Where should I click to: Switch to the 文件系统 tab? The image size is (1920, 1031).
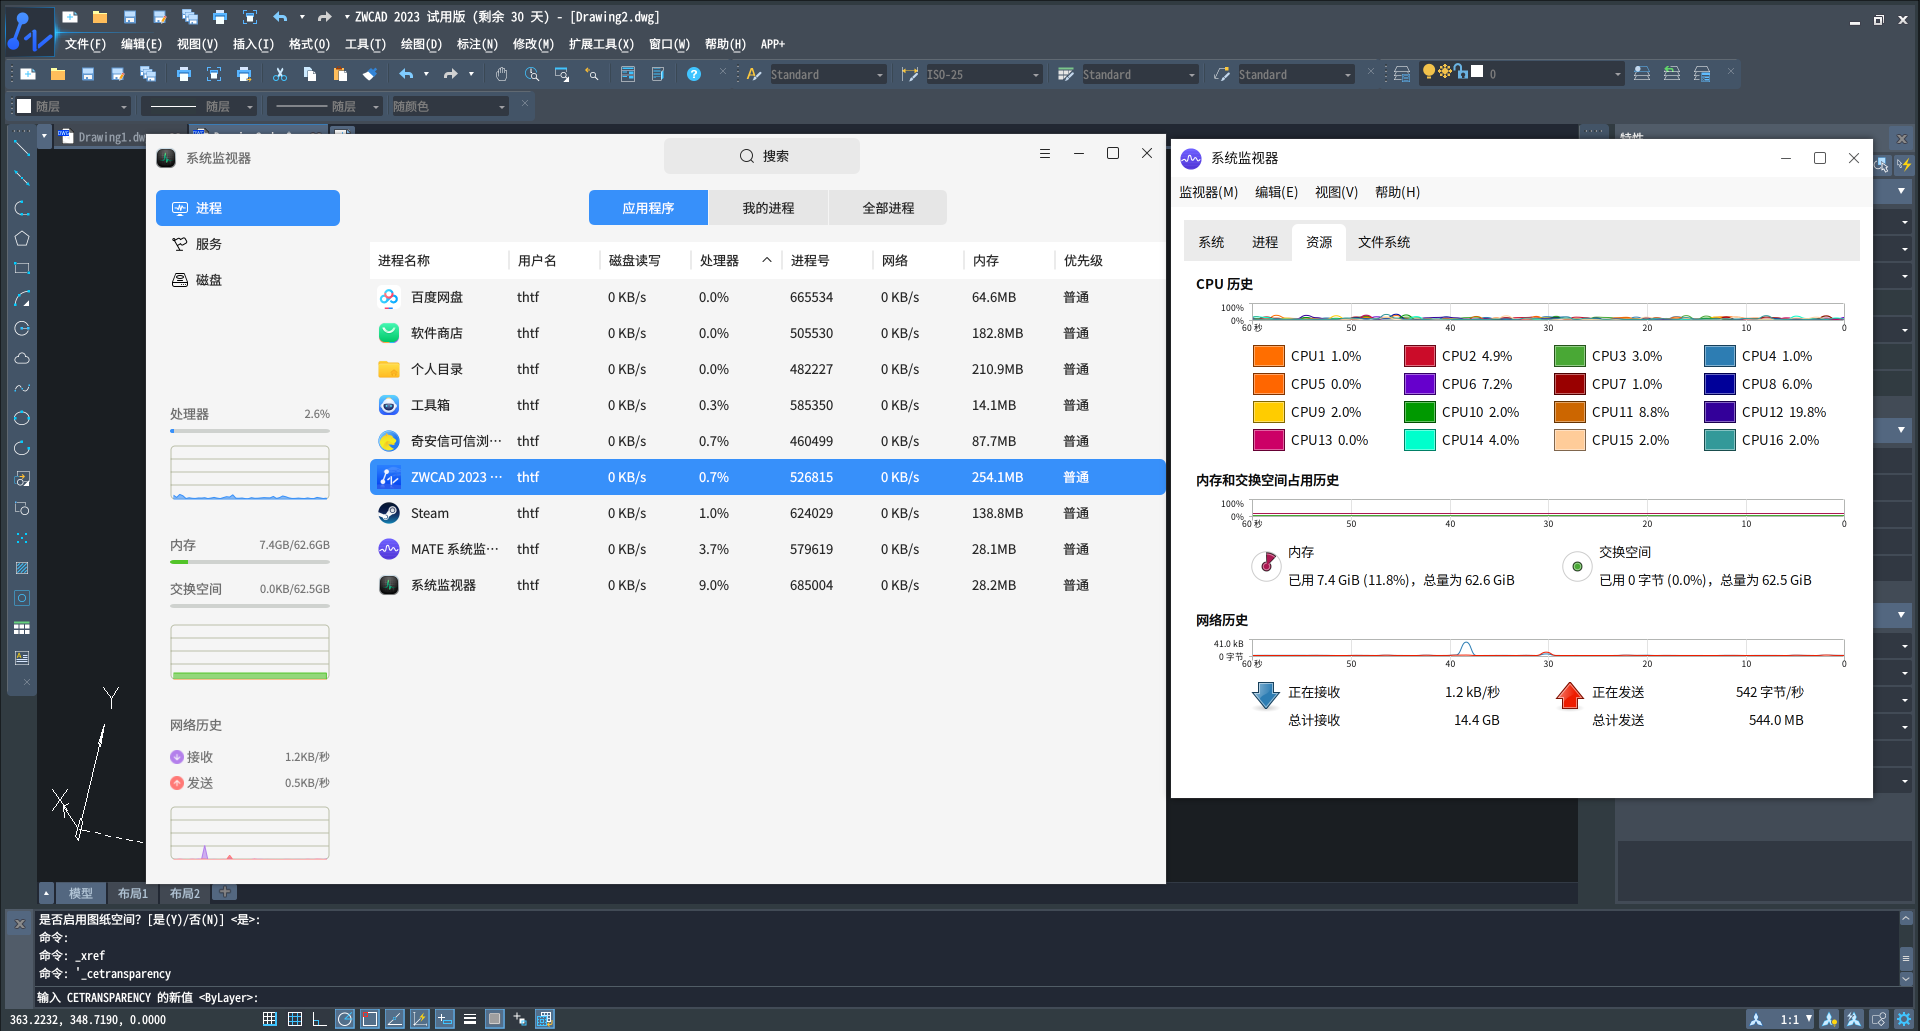[x=1383, y=242]
